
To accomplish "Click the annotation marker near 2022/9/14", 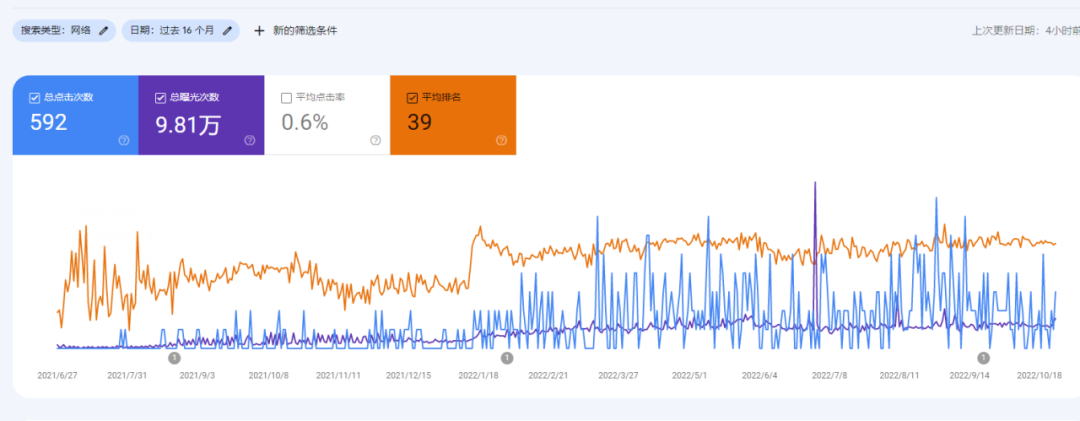I will [x=984, y=357].
